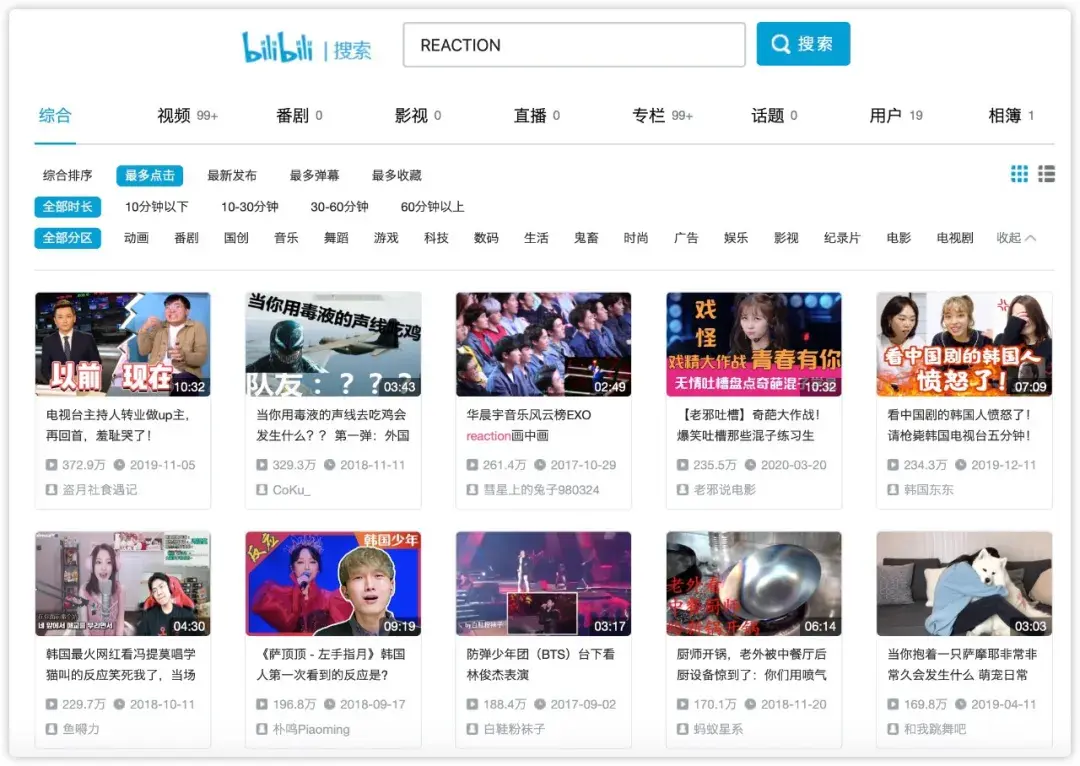This screenshot has height=766, width=1080.
Task: Click the magnifier search button
Action: [x=803, y=44]
